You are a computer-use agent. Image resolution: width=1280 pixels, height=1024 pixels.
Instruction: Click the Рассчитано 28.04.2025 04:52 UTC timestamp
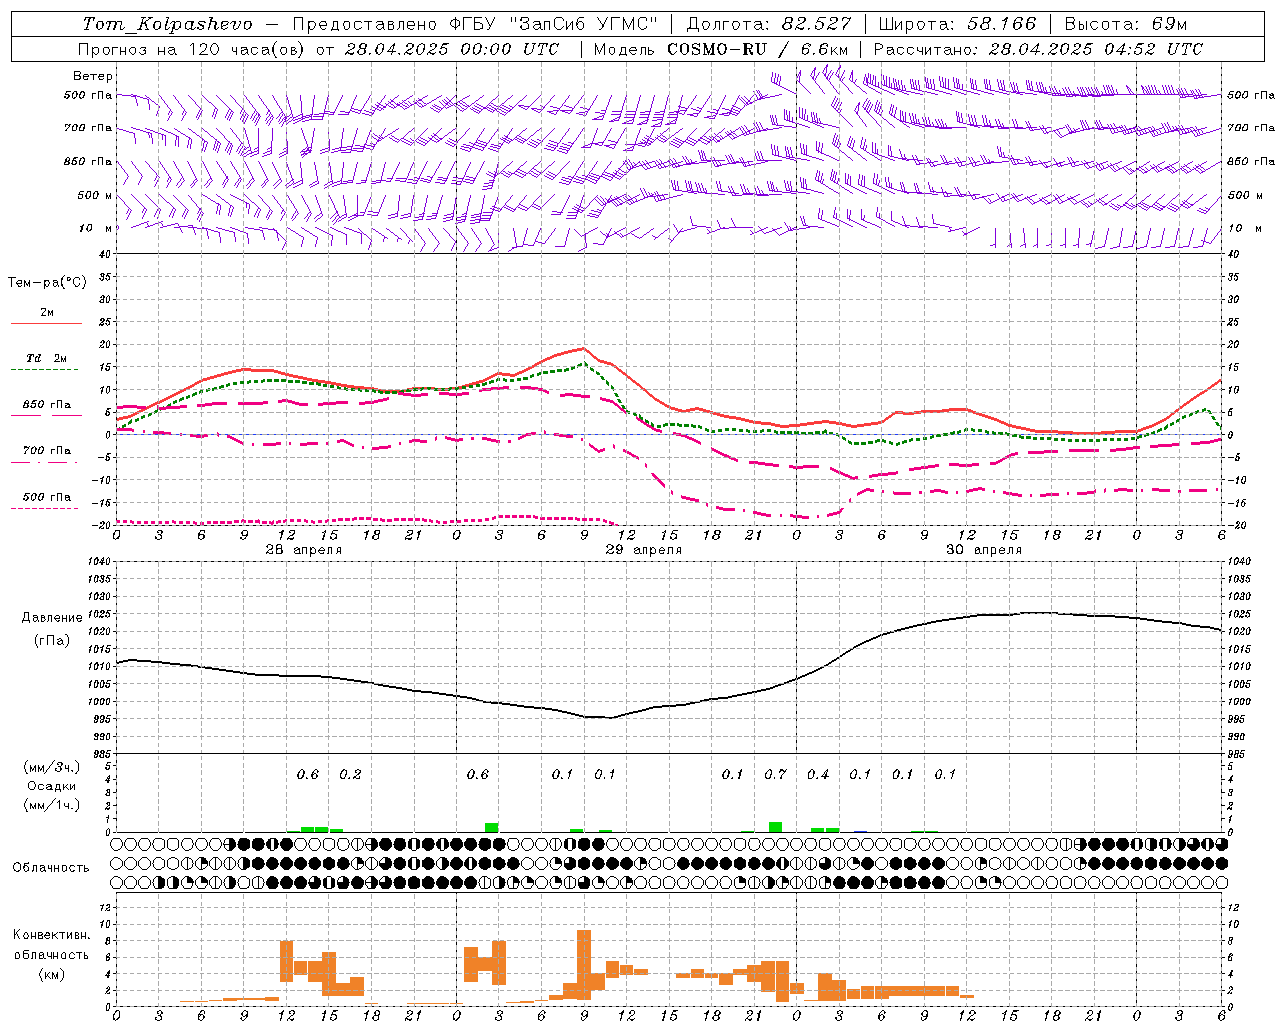(1038, 49)
